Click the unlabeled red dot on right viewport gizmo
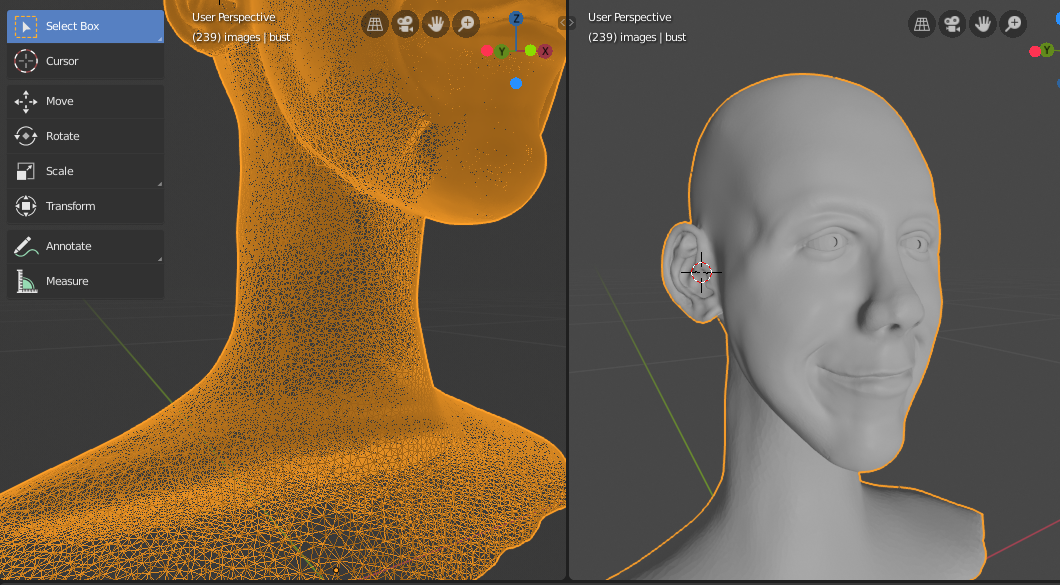 pyautogui.click(x=1034, y=51)
